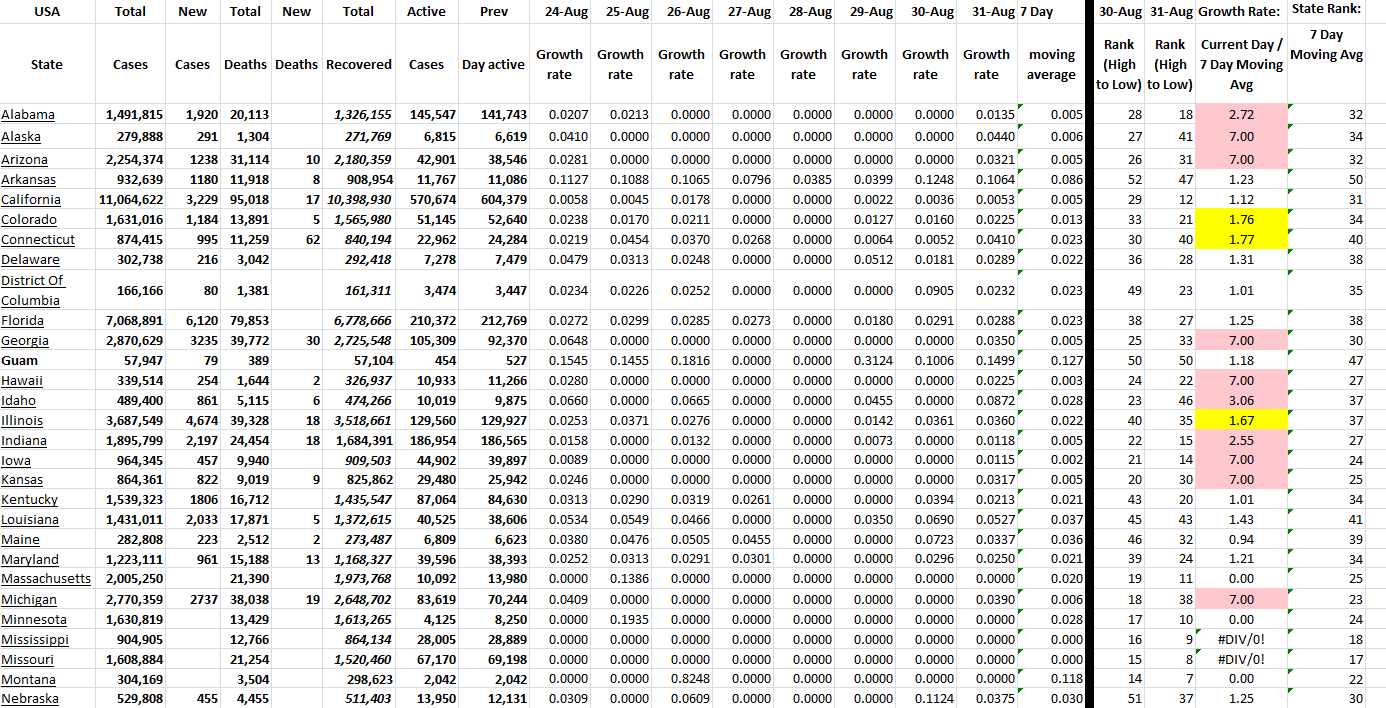The image size is (1386, 708).
Task: Select Illinois' yellow 1.67 growth rate cell
Action: click(1240, 420)
